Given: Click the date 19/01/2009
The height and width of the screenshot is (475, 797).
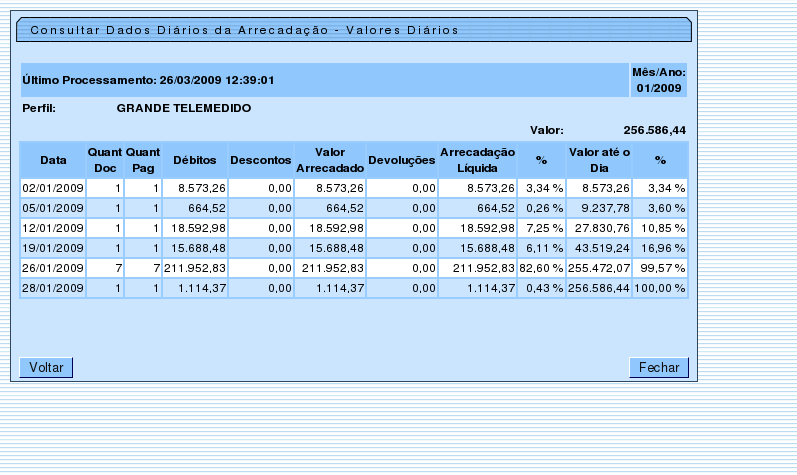Looking at the screenshot, I should pos(53,248).
